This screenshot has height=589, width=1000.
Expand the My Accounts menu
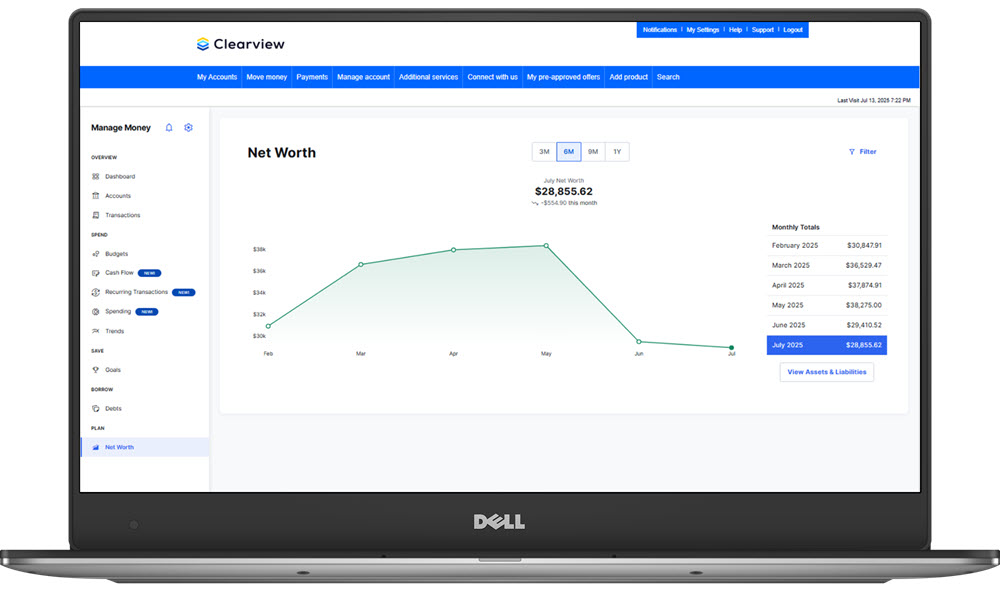tap(217, 77)
